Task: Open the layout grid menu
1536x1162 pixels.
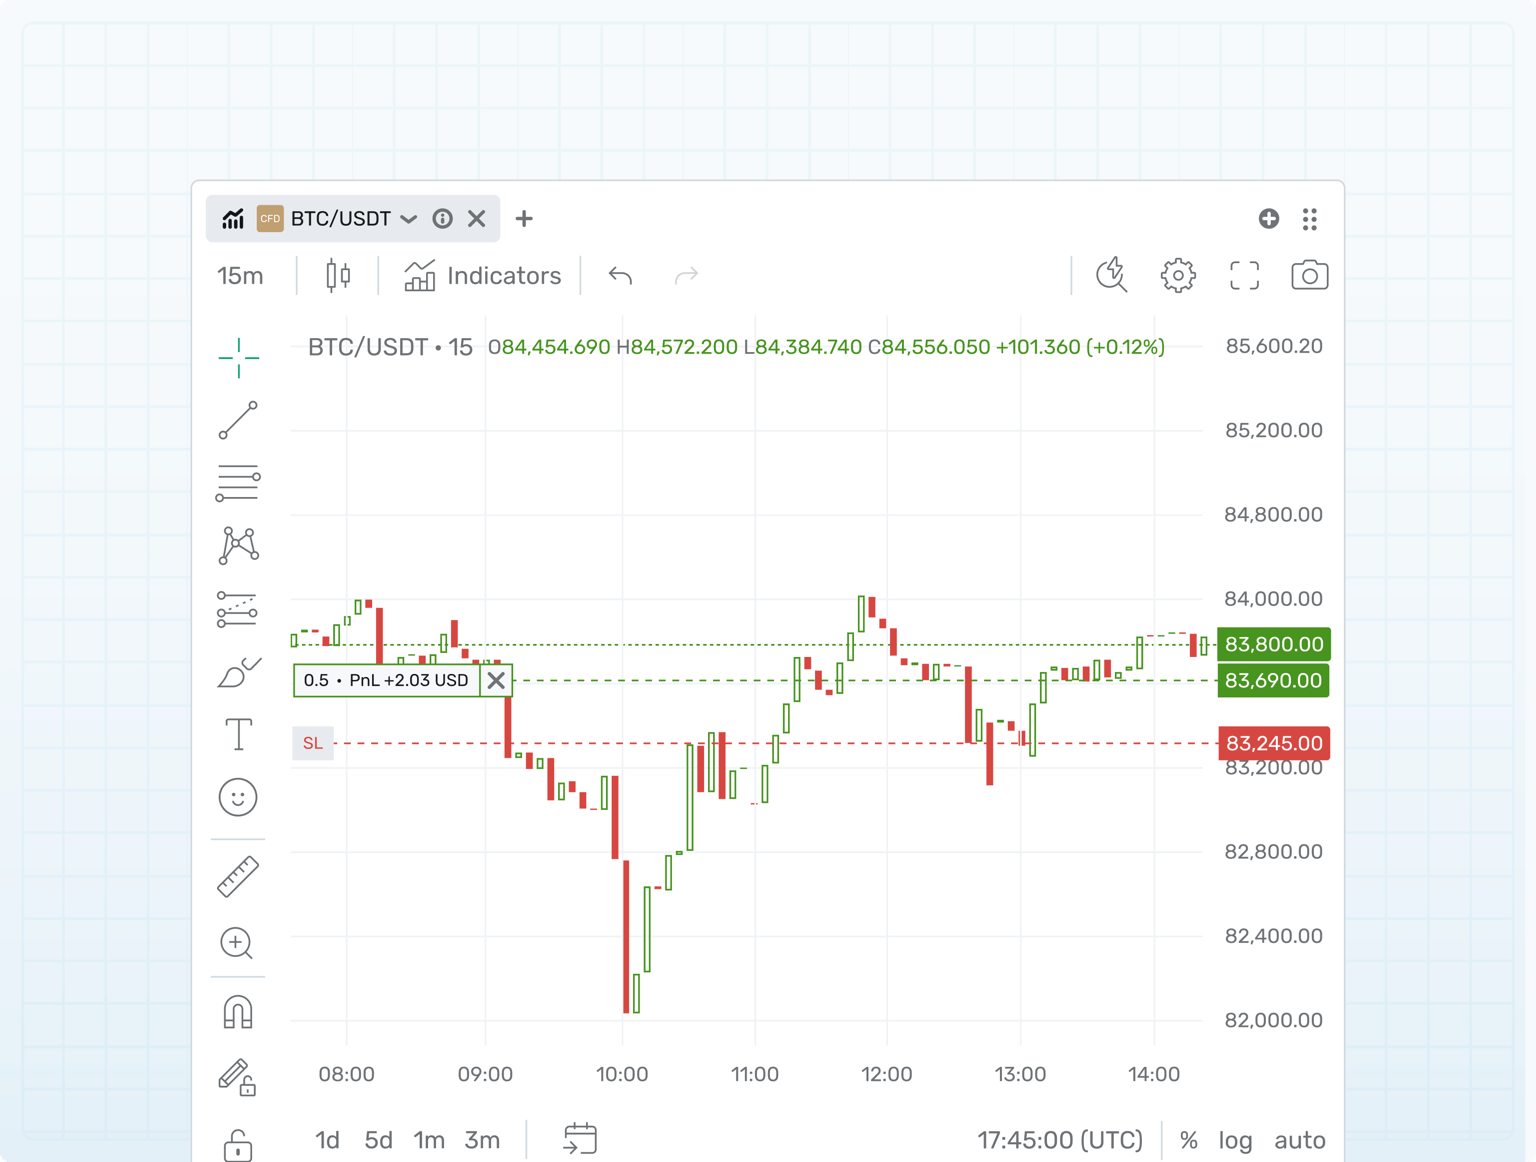Action: pos(1310,219)
